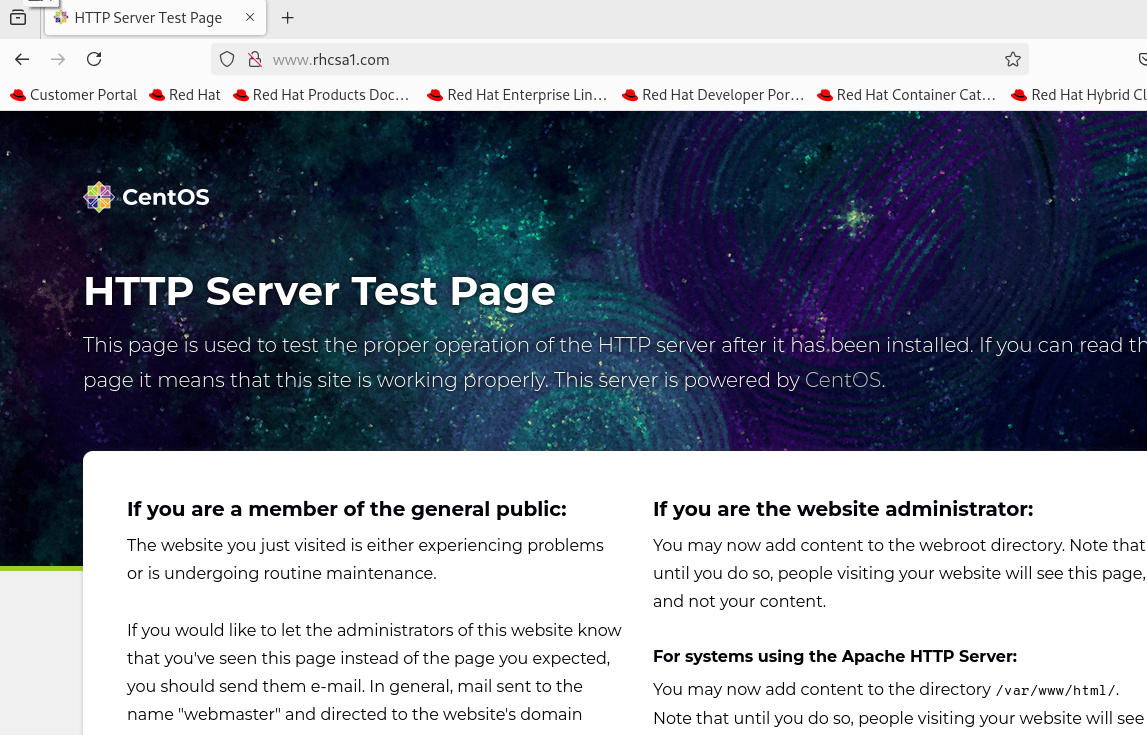The height and width of the screenshot is (735, 1147).
Task: Close the HTTP Server Test Page tab
Action: (250, 17)
